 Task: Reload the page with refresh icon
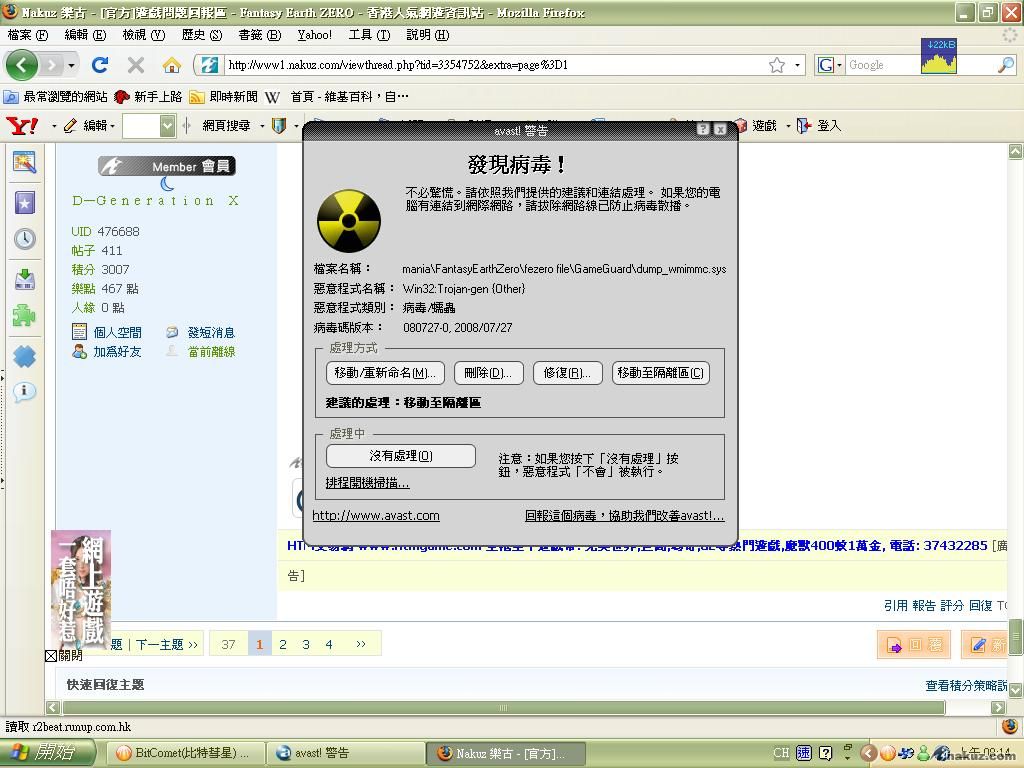tap(99, 65)
